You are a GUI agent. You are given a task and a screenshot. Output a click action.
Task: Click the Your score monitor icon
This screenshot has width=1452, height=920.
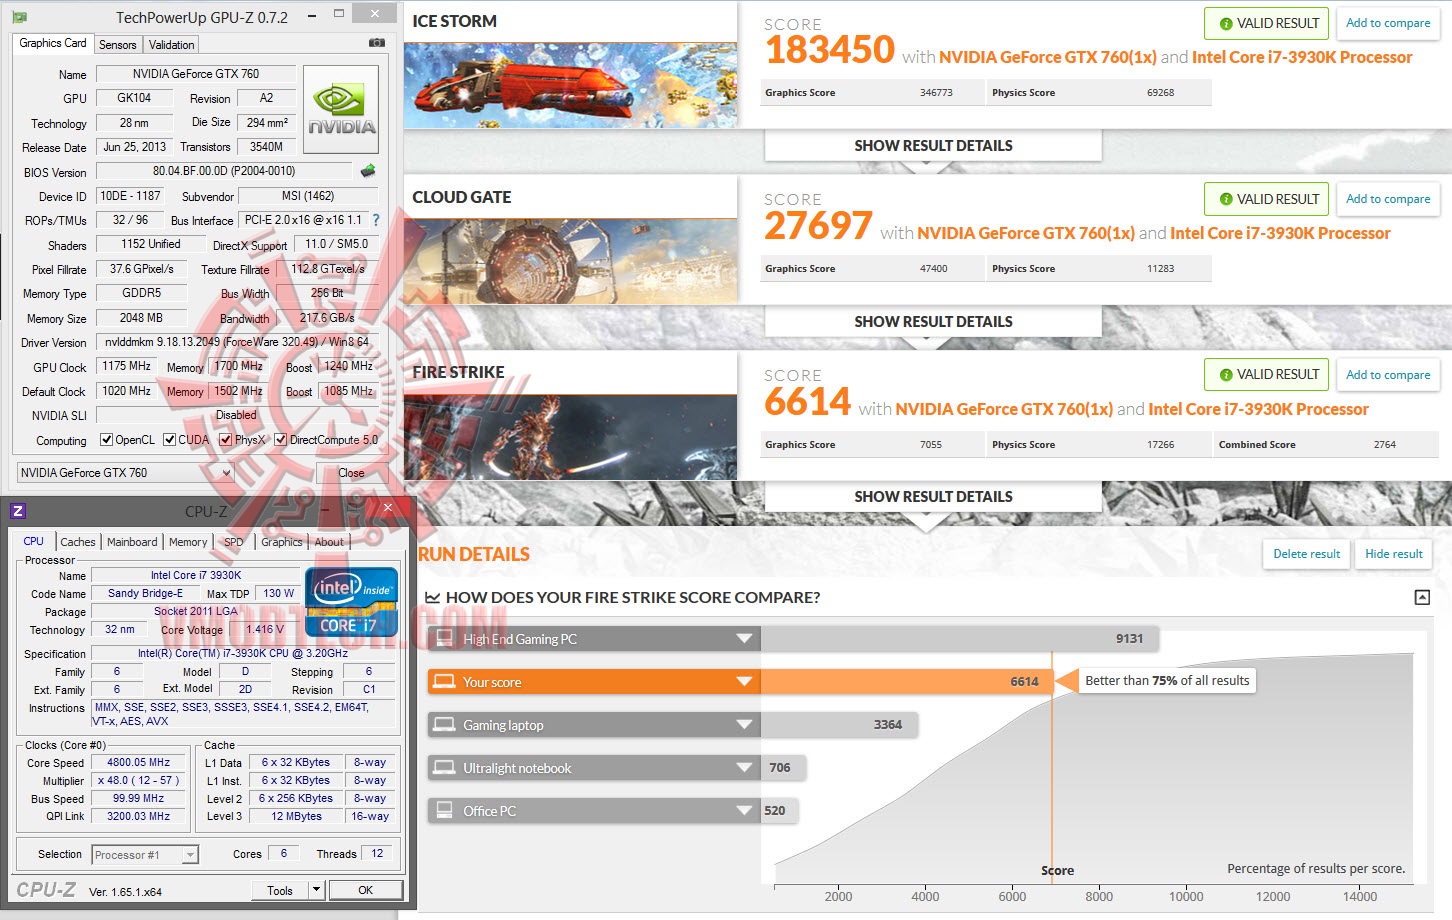(x=444, y=682)
